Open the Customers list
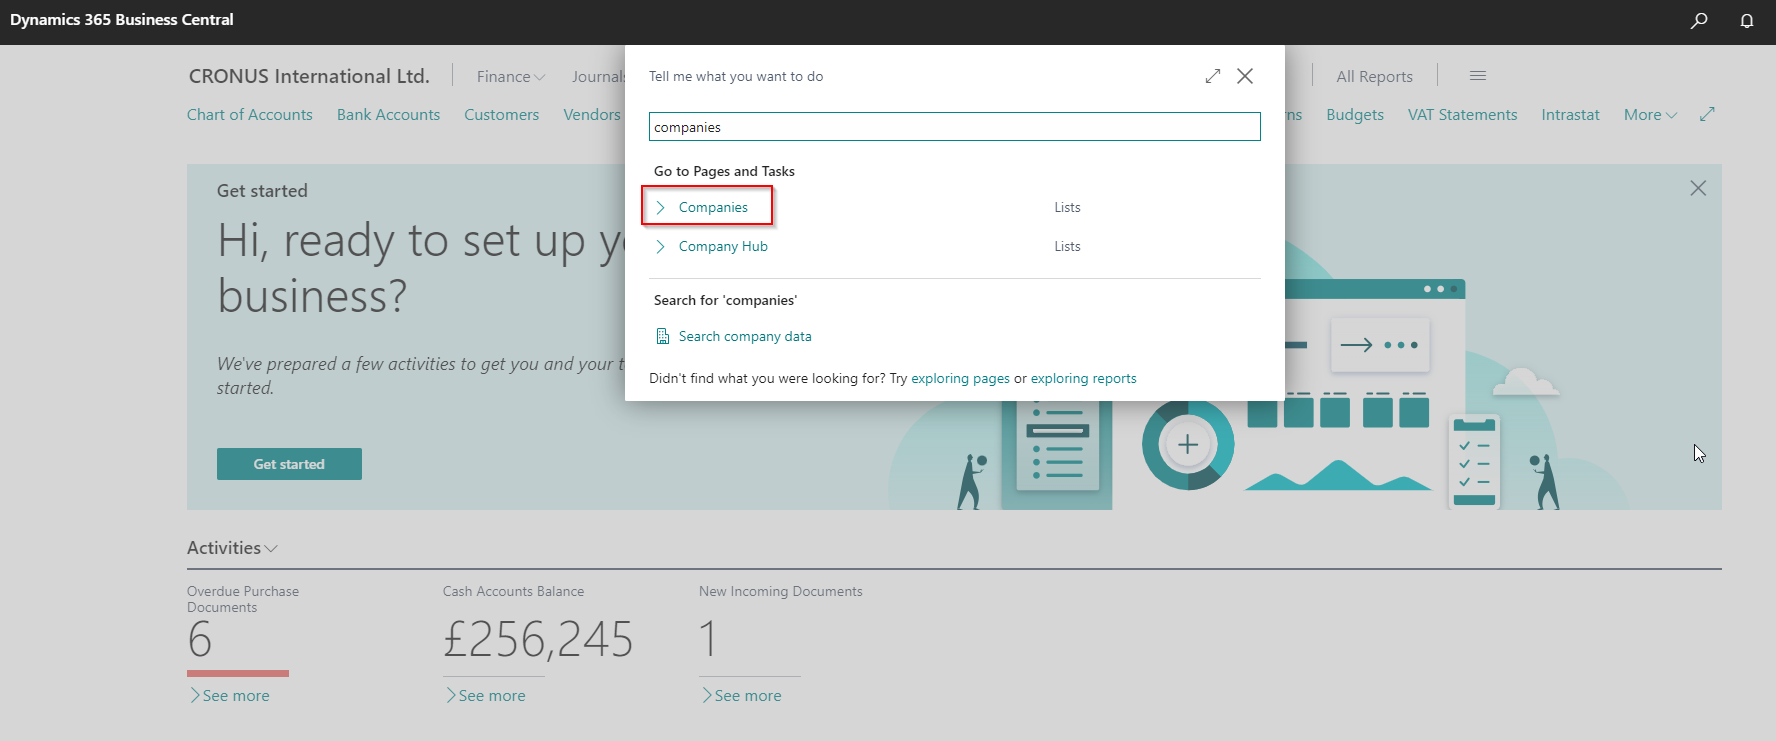The image size is (1776, 741). [x=501, y=115]
